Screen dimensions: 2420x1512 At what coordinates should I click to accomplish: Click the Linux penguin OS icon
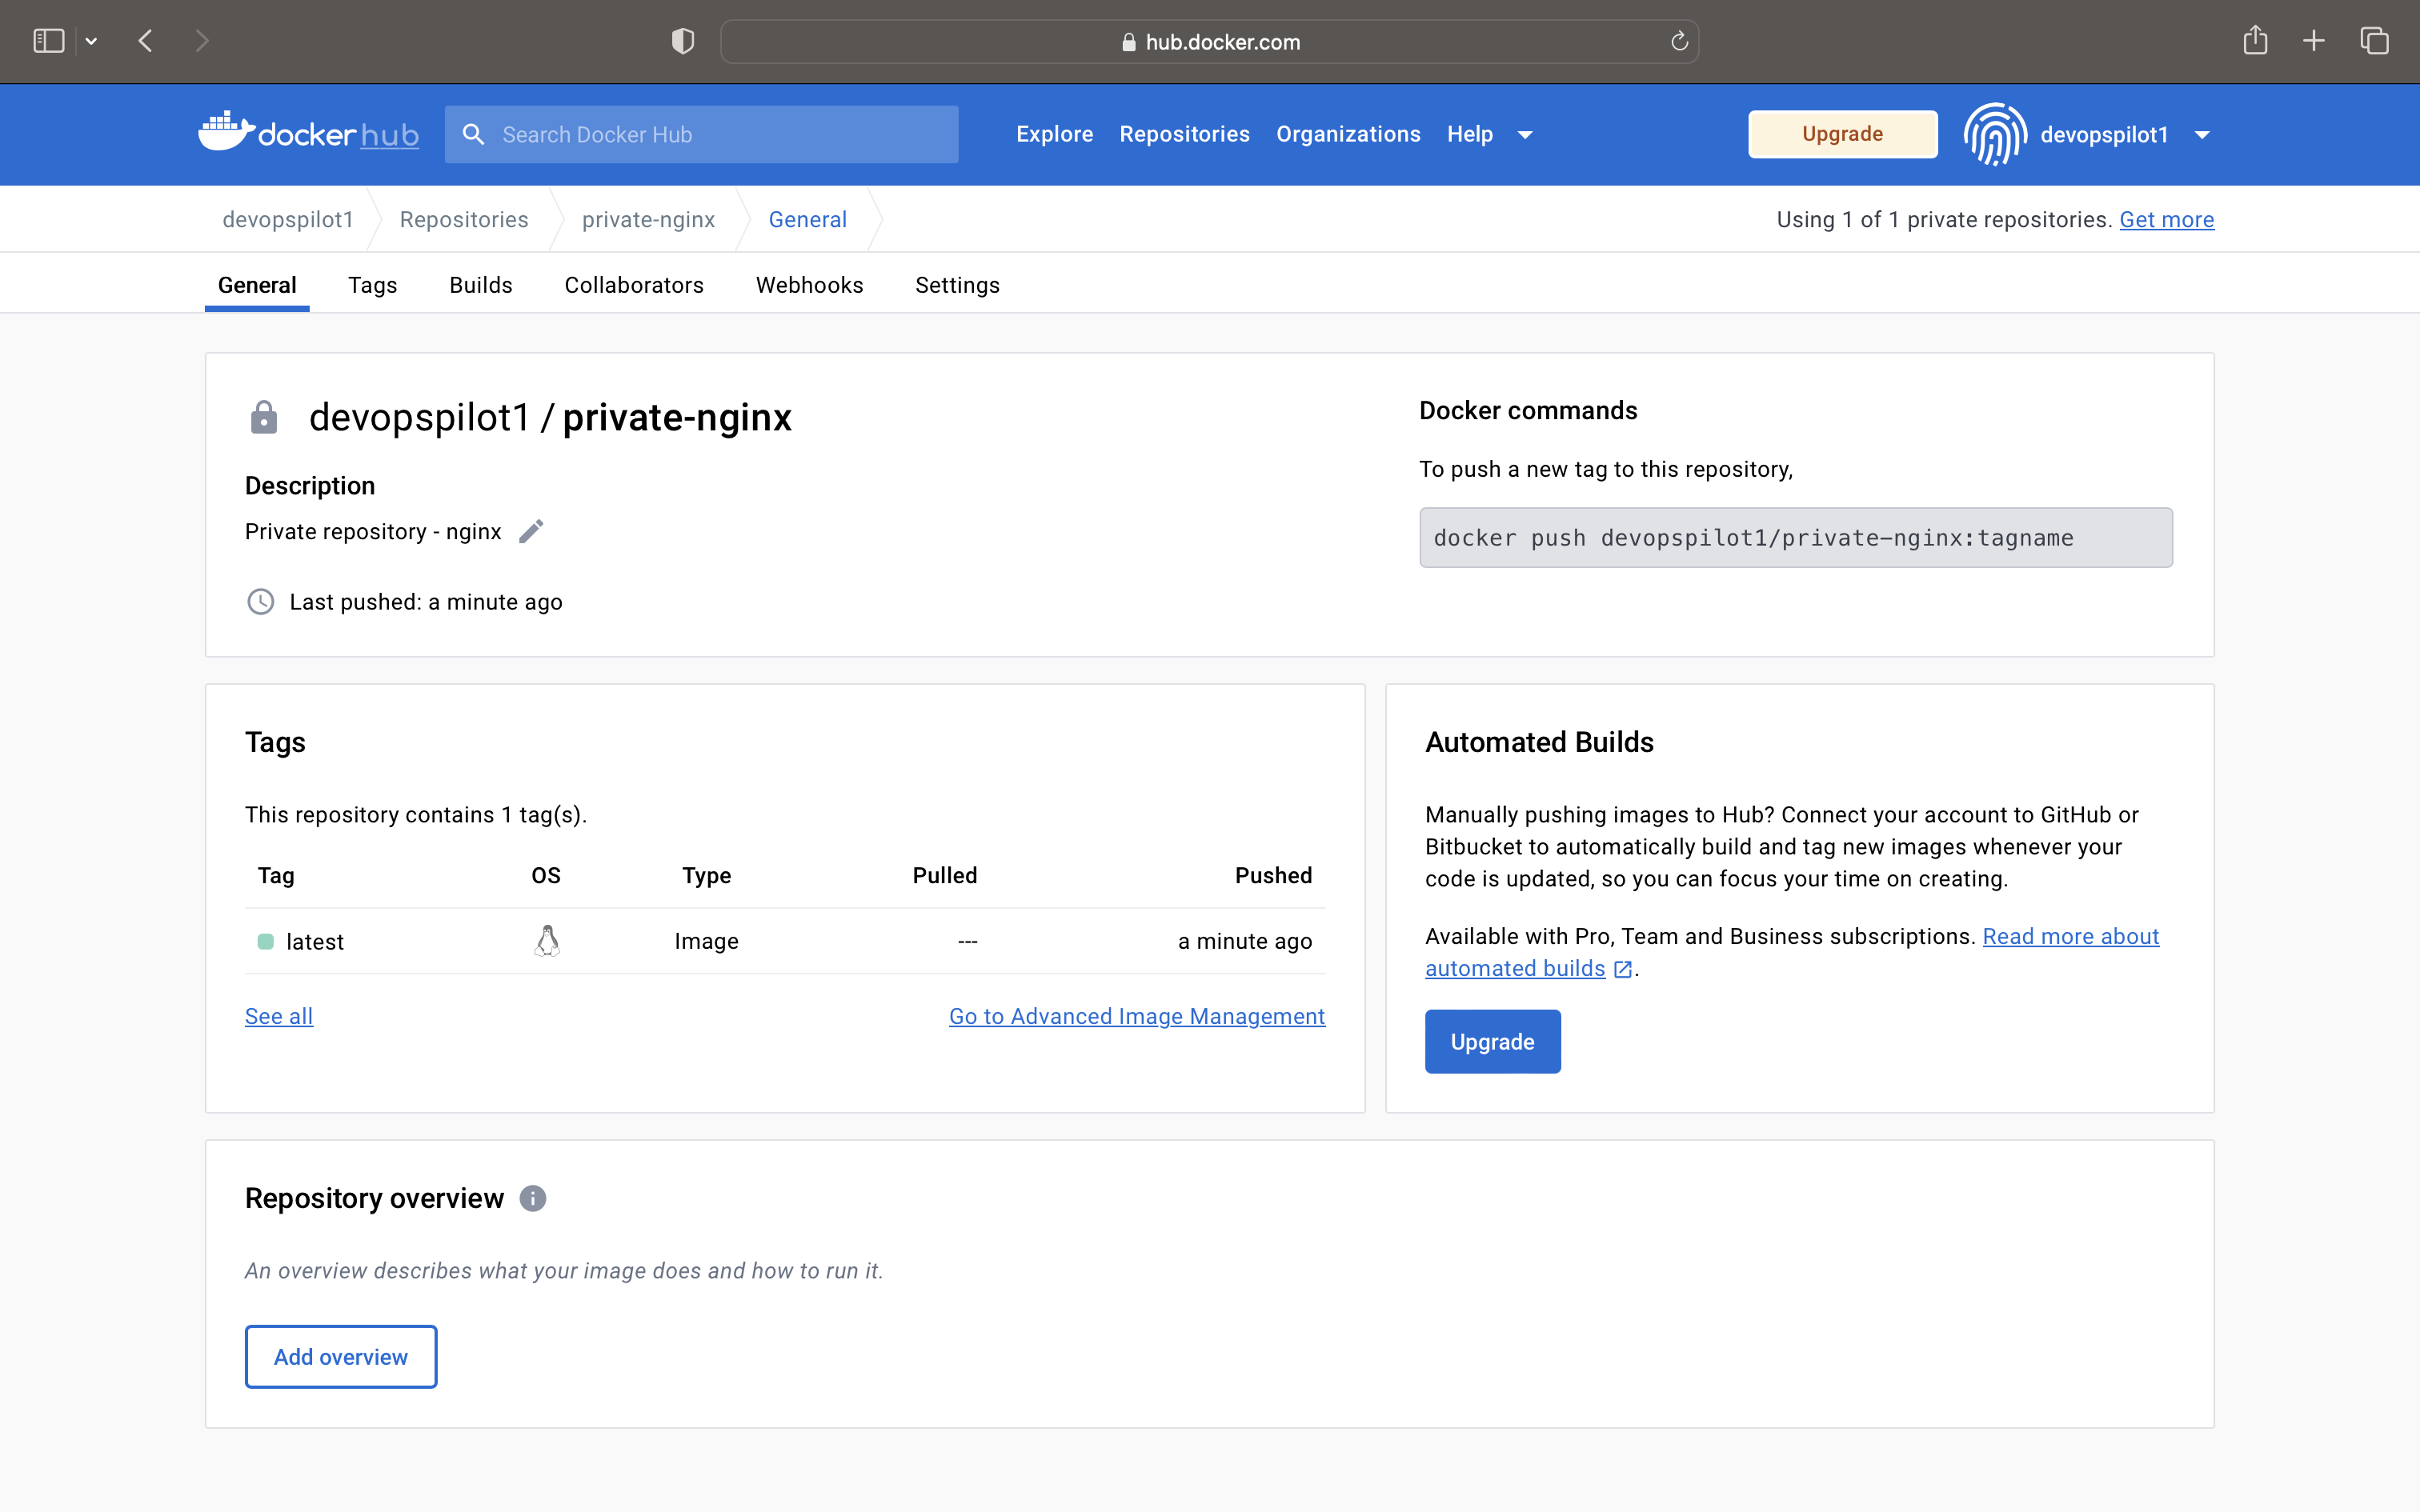point(547,941)
